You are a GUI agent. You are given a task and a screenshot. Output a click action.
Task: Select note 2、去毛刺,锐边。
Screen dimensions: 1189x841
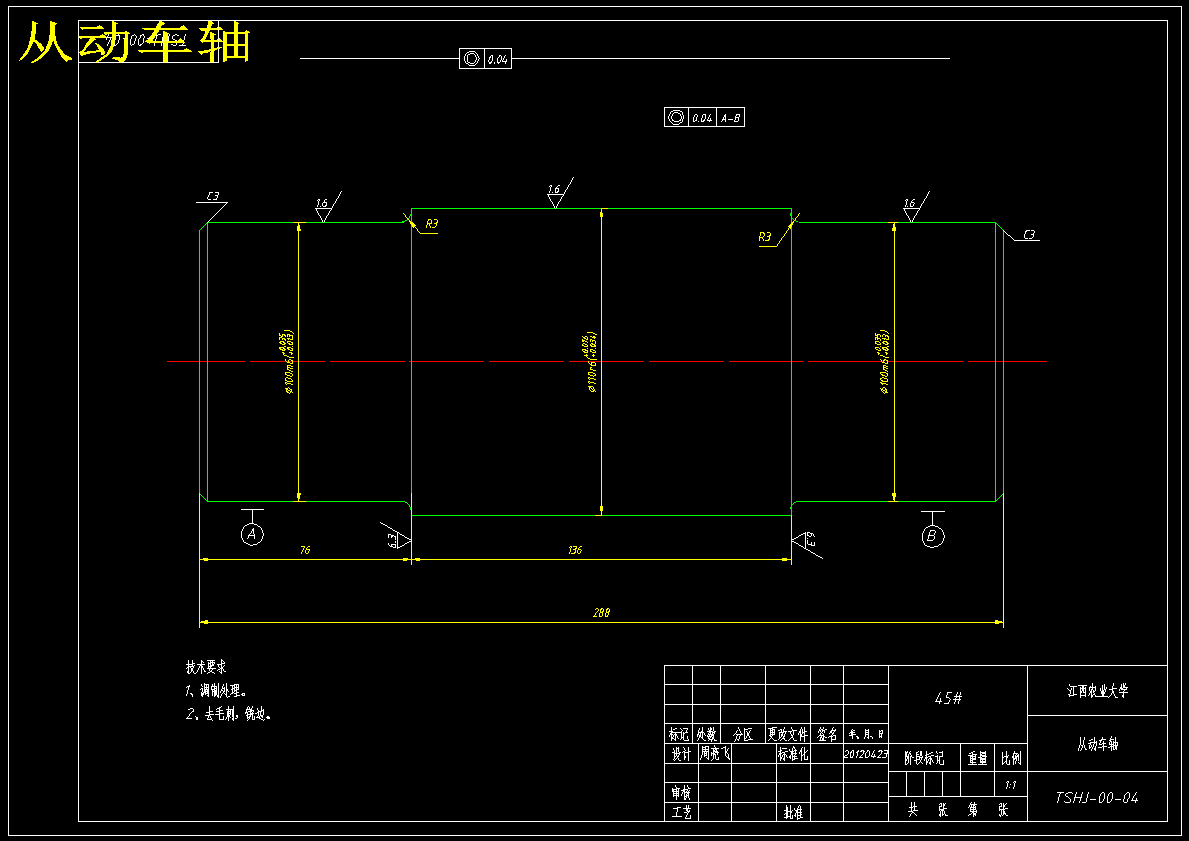(x=229, y=714)
